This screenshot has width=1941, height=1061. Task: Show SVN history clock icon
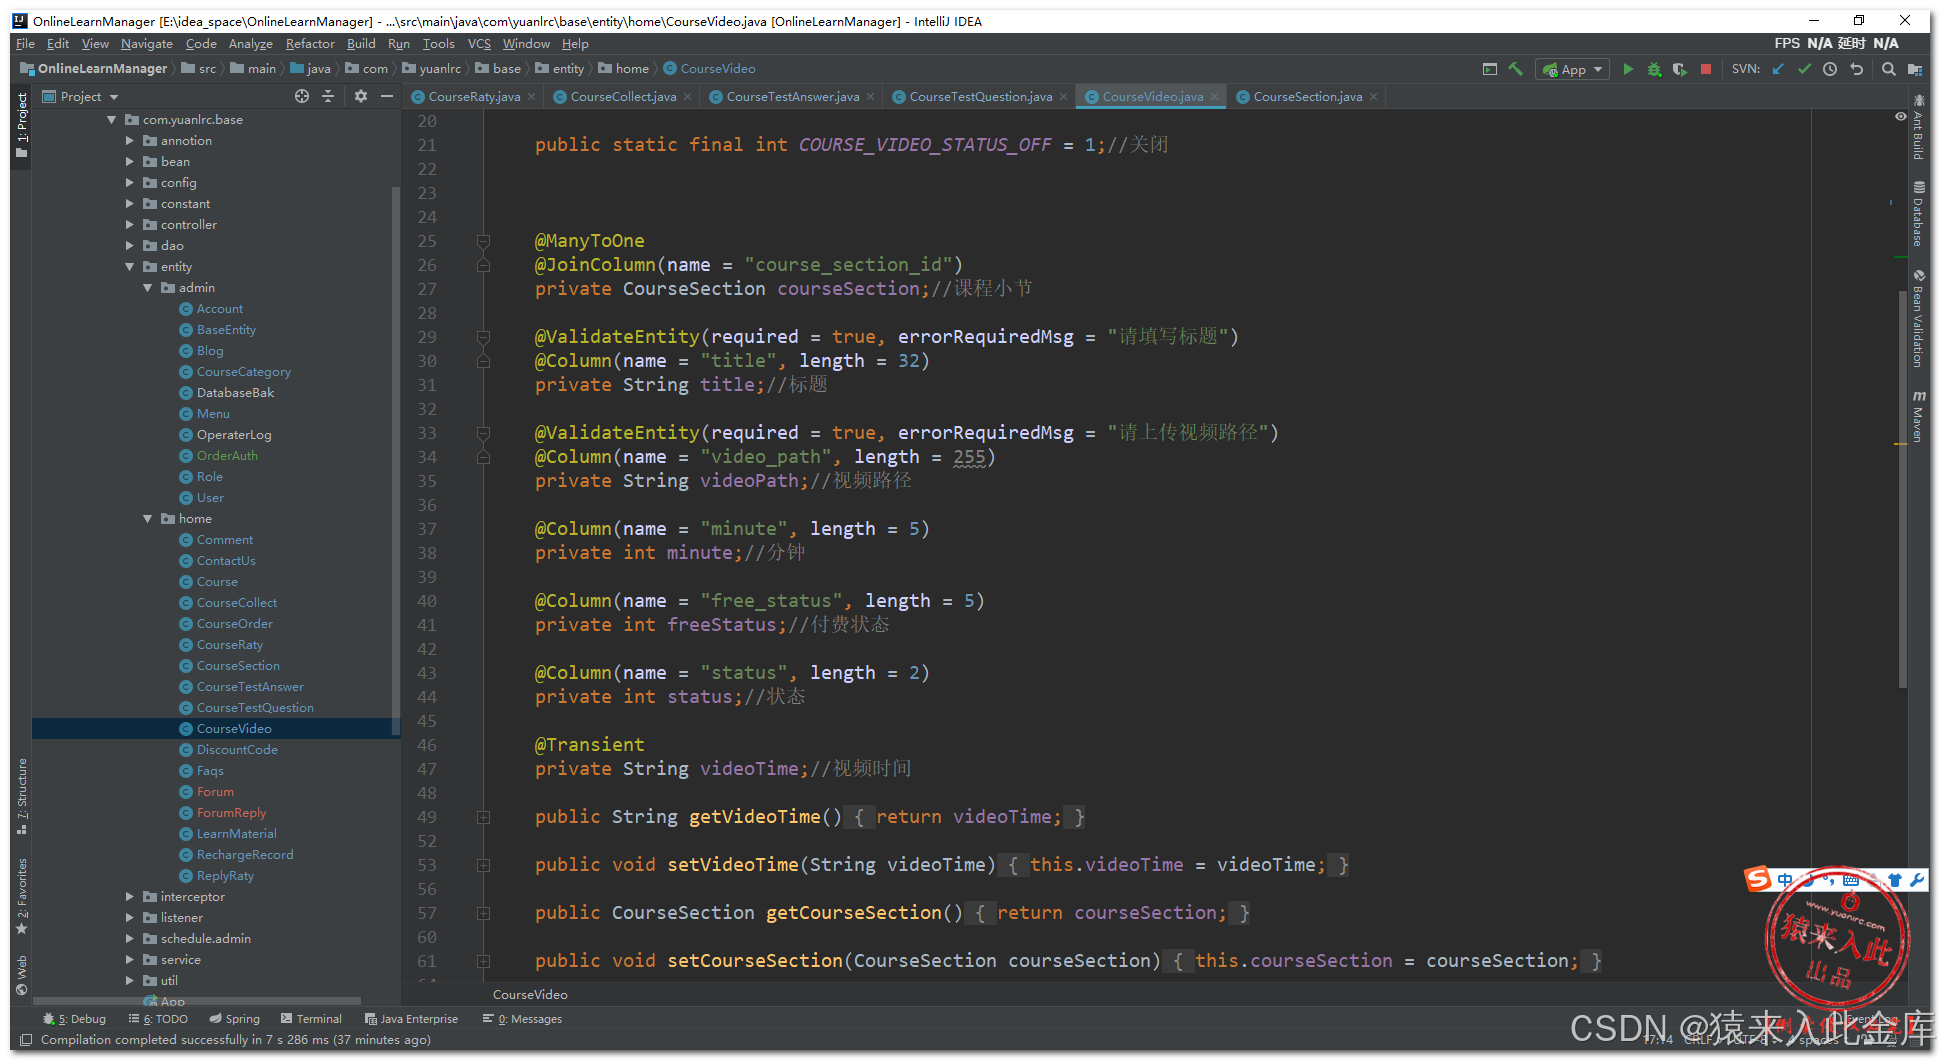tap(1830, 69)
